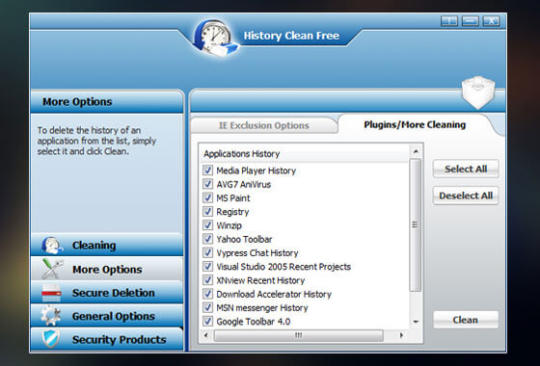Viewport: 540px width, 366px height.
Task: Uncheck Google Toolbar 4.0 checkbox
Action: [207, 321]
